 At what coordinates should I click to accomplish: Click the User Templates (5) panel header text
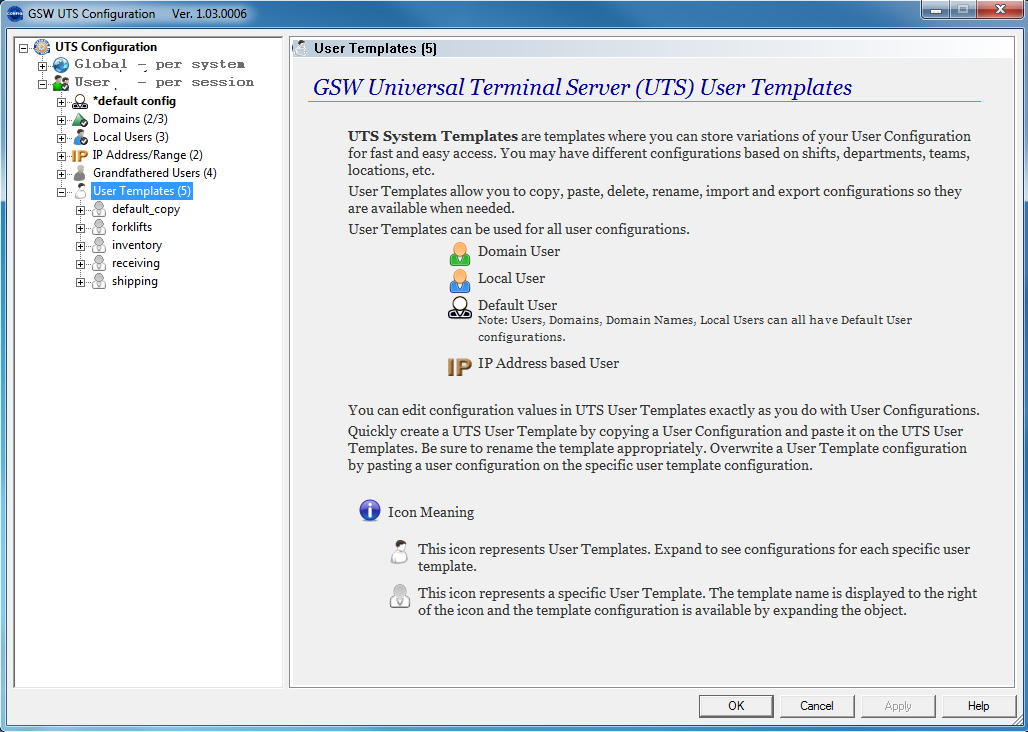tap(375, 48)
